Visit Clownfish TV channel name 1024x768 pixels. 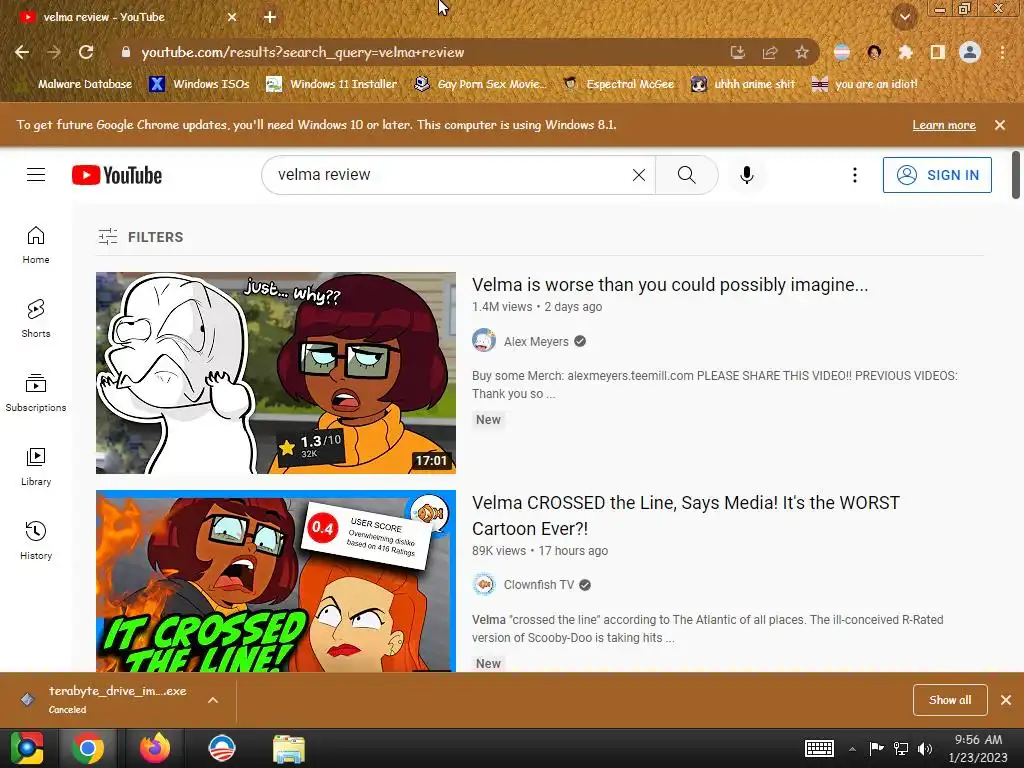pyautogui.click(x=539, y=584)
